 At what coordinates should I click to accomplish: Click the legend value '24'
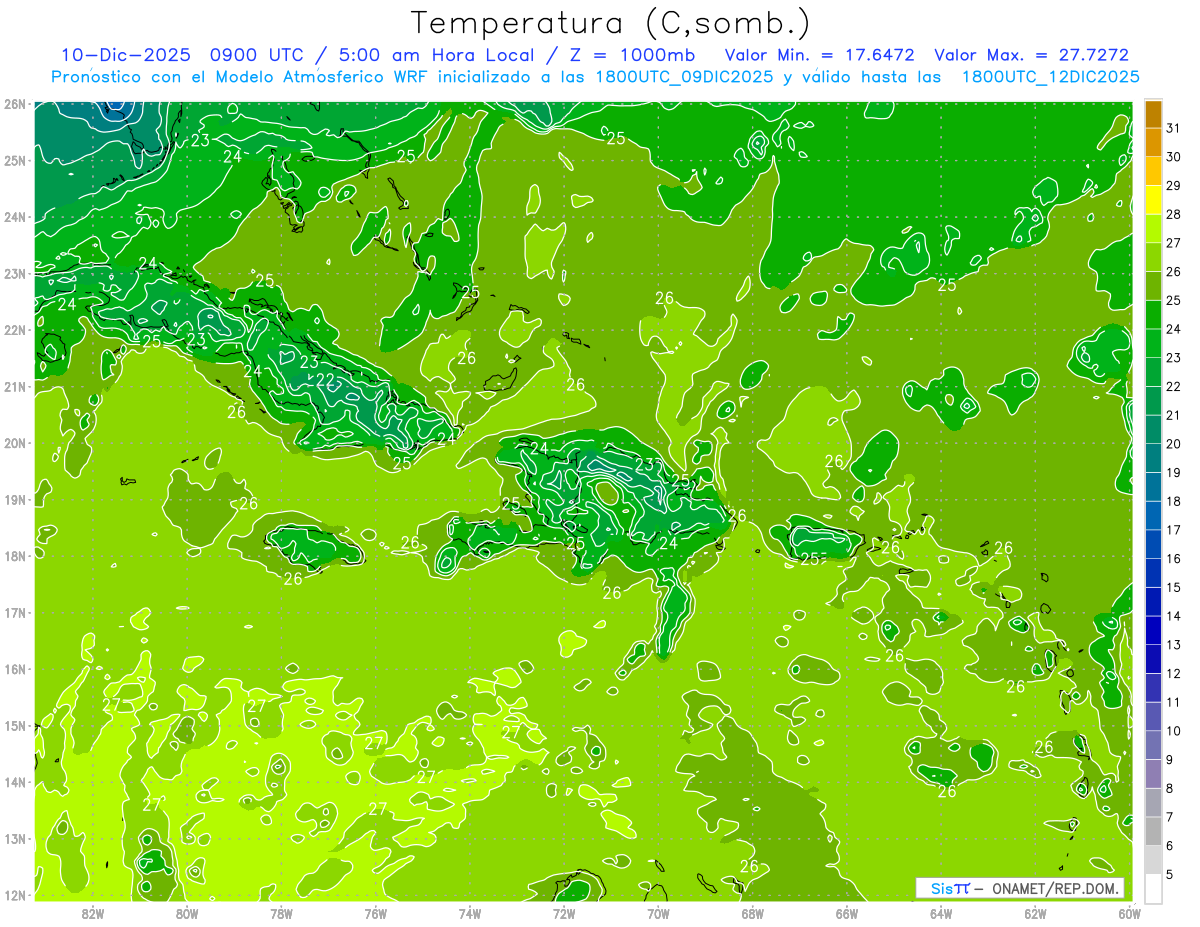pos(1174,329)
